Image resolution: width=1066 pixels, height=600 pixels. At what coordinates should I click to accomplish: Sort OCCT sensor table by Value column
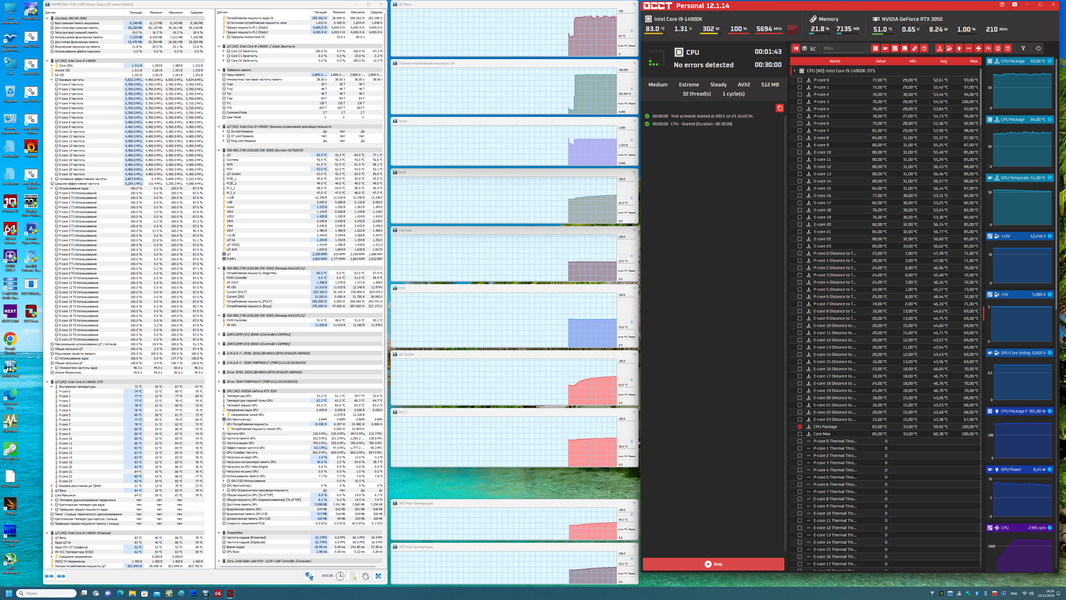click(880, 61)
